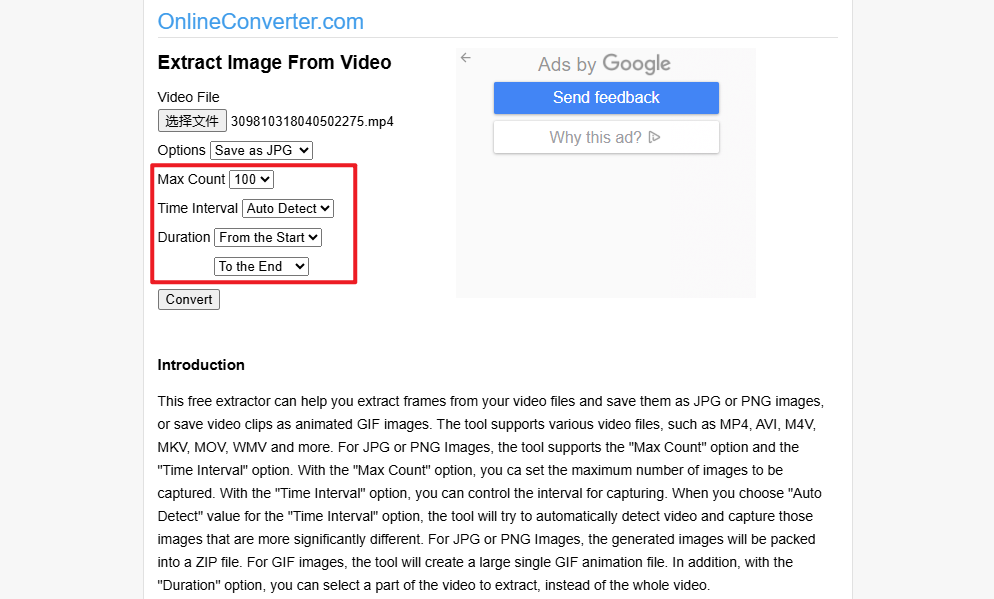Open the Time Interval Auto Detect dropdown

coord(288,208)
